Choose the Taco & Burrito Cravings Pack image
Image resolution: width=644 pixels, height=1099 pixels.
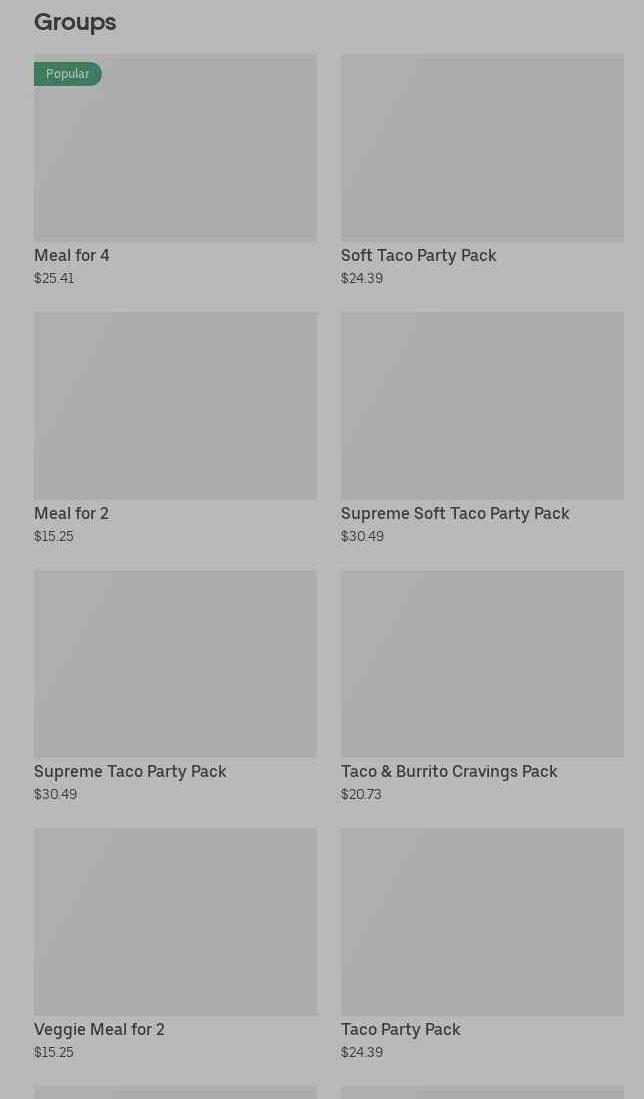[482, 664]
